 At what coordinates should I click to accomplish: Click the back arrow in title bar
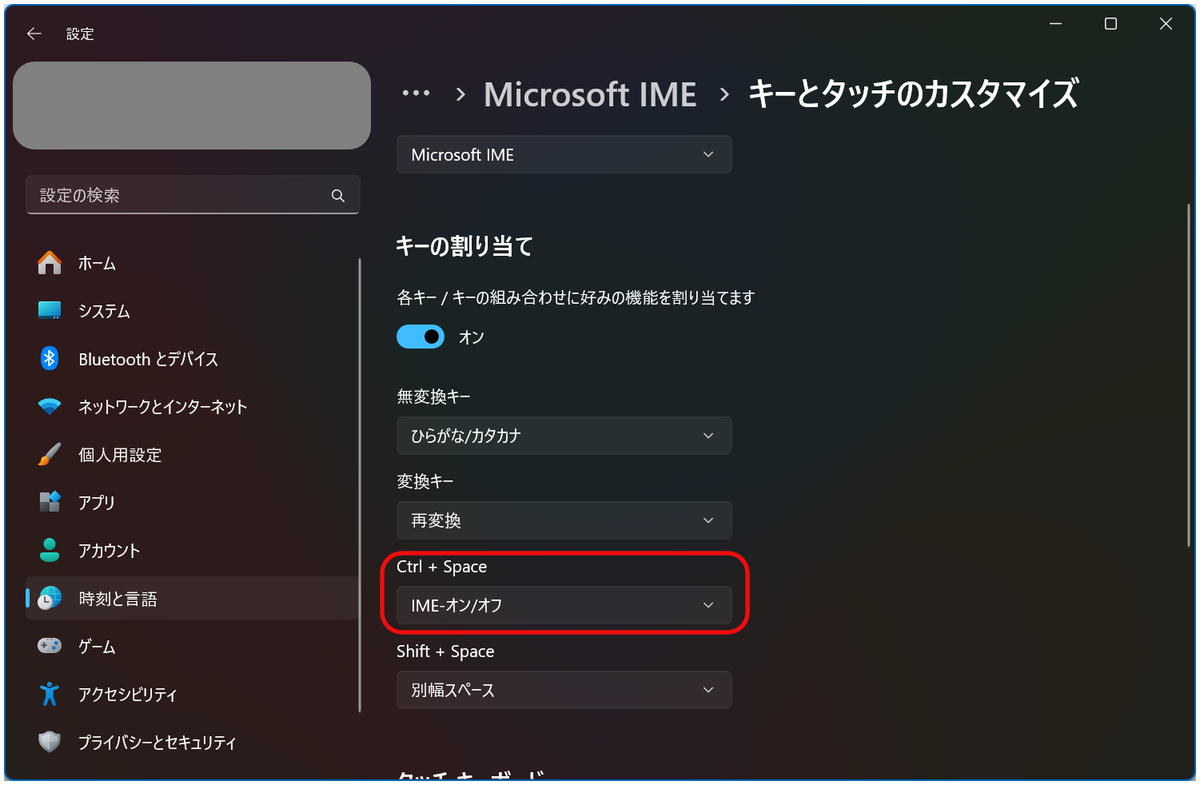click(34, 33)
